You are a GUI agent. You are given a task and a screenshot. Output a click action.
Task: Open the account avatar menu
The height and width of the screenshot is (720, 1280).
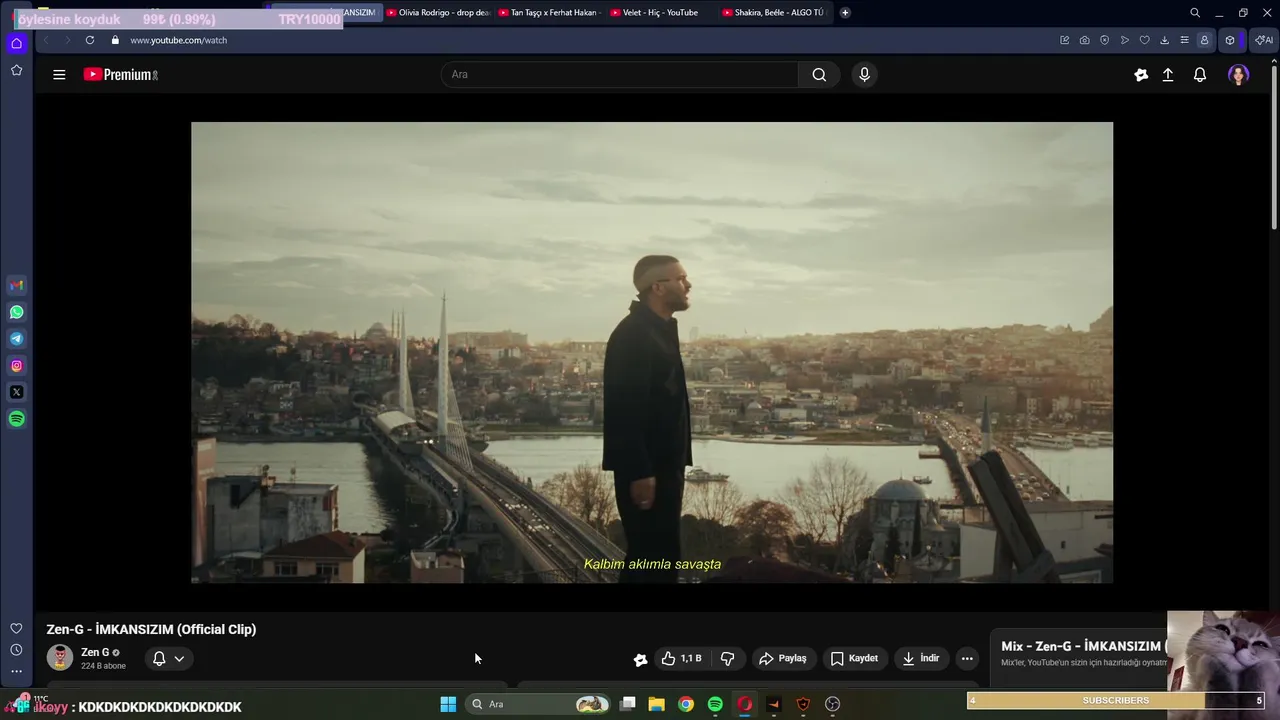1239,74
